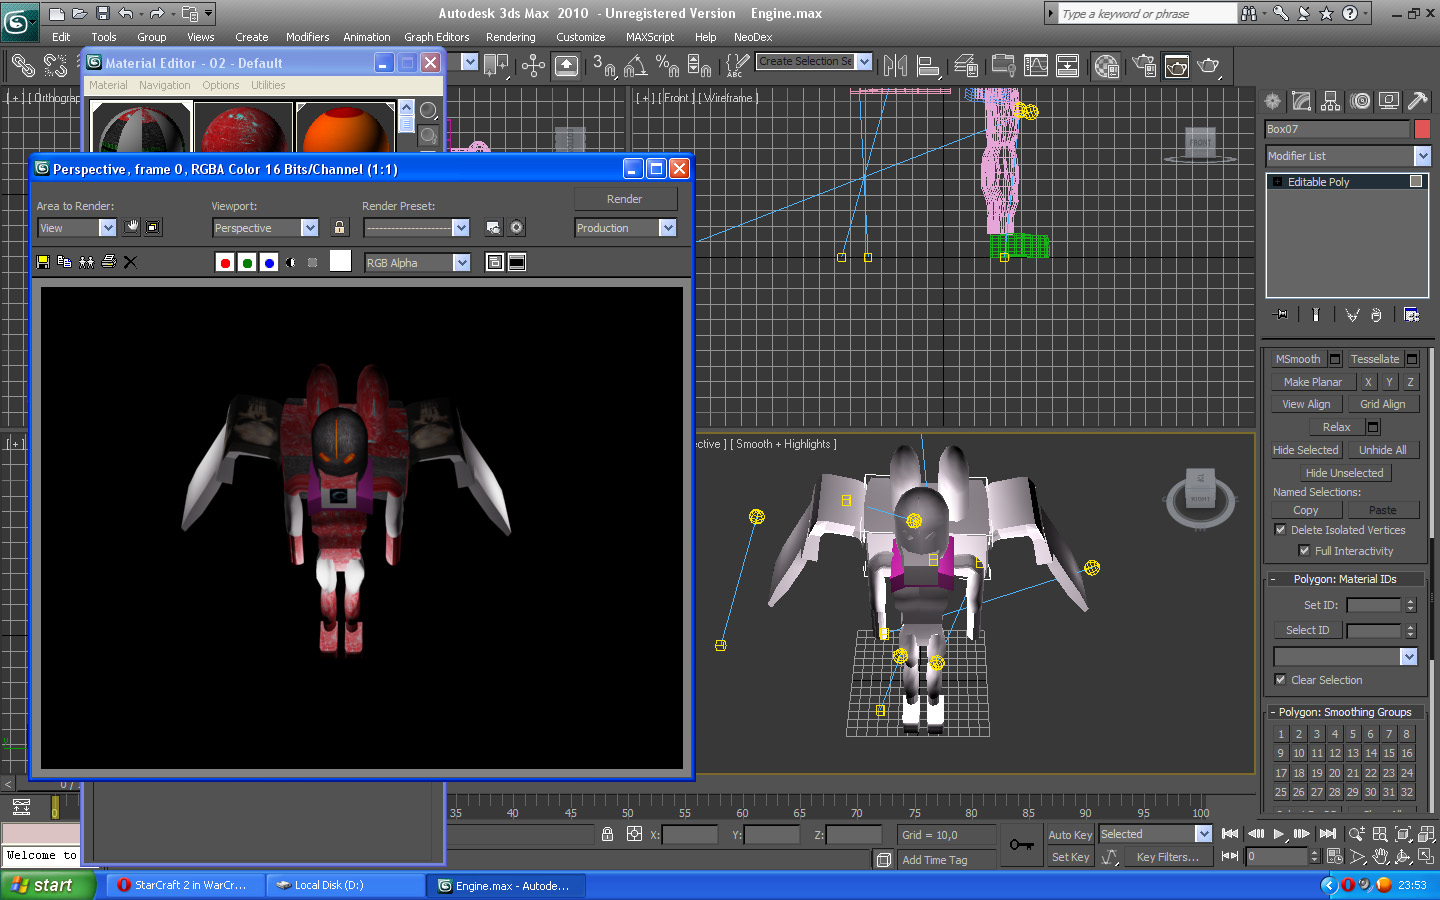Enable the blue channel in render window
Viewport: 1440px width, 900px height.
[269, 262]
